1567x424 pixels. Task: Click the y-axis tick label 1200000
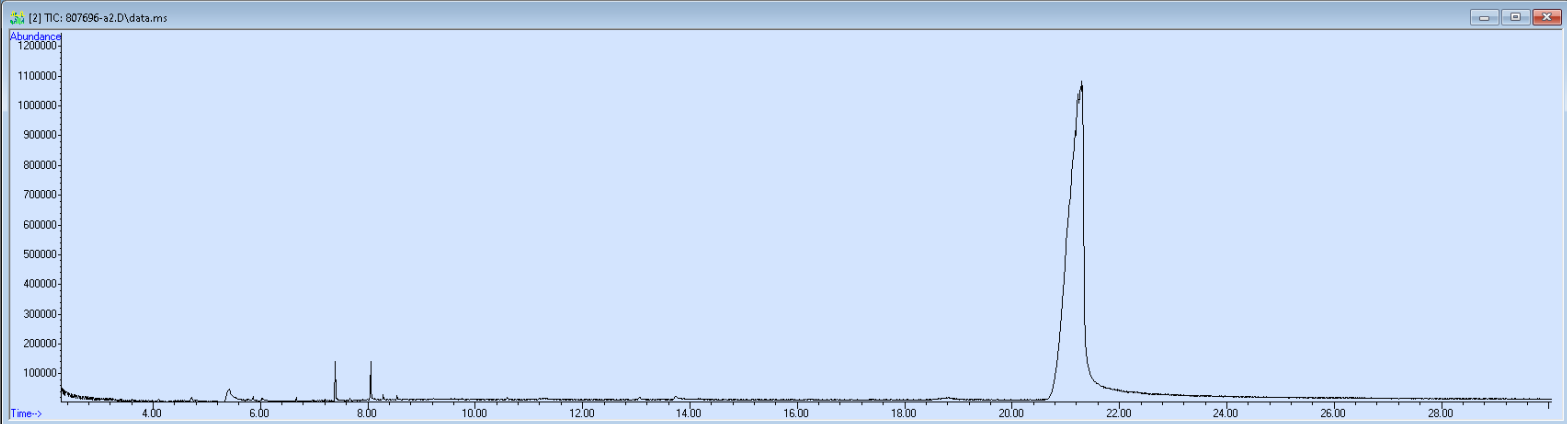(x=35, y=46)
